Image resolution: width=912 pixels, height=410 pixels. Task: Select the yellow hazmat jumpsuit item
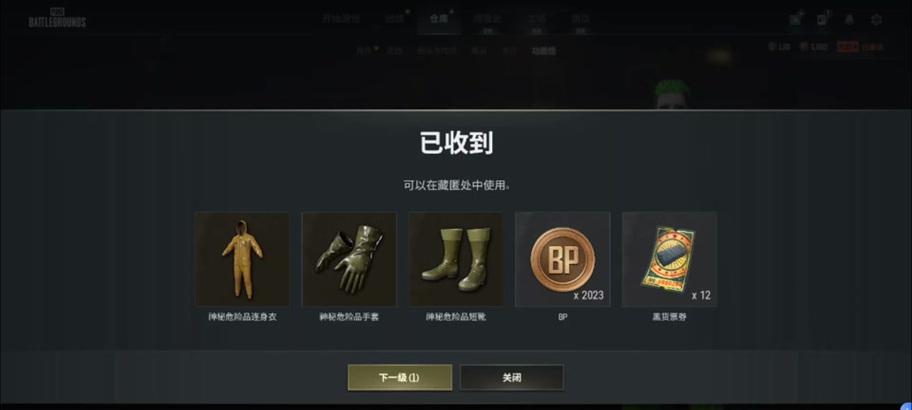tap(243, 259)
